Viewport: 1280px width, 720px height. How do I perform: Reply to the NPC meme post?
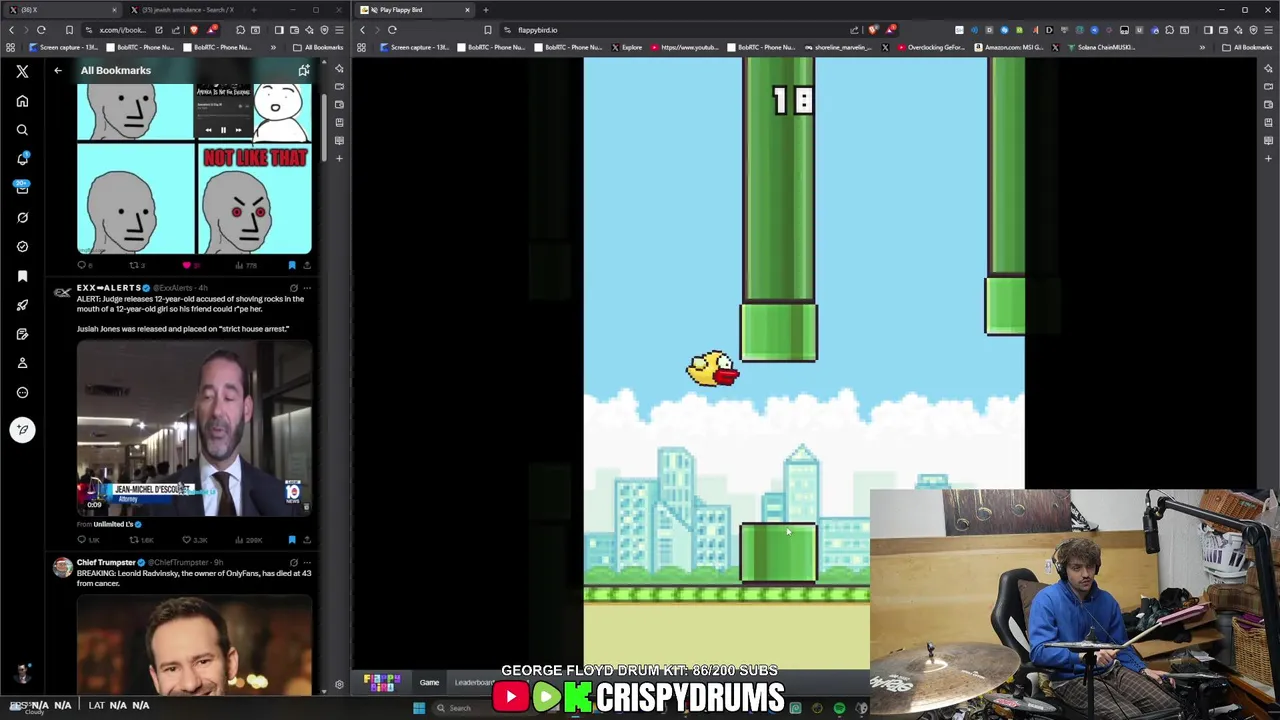pos(83,265)
